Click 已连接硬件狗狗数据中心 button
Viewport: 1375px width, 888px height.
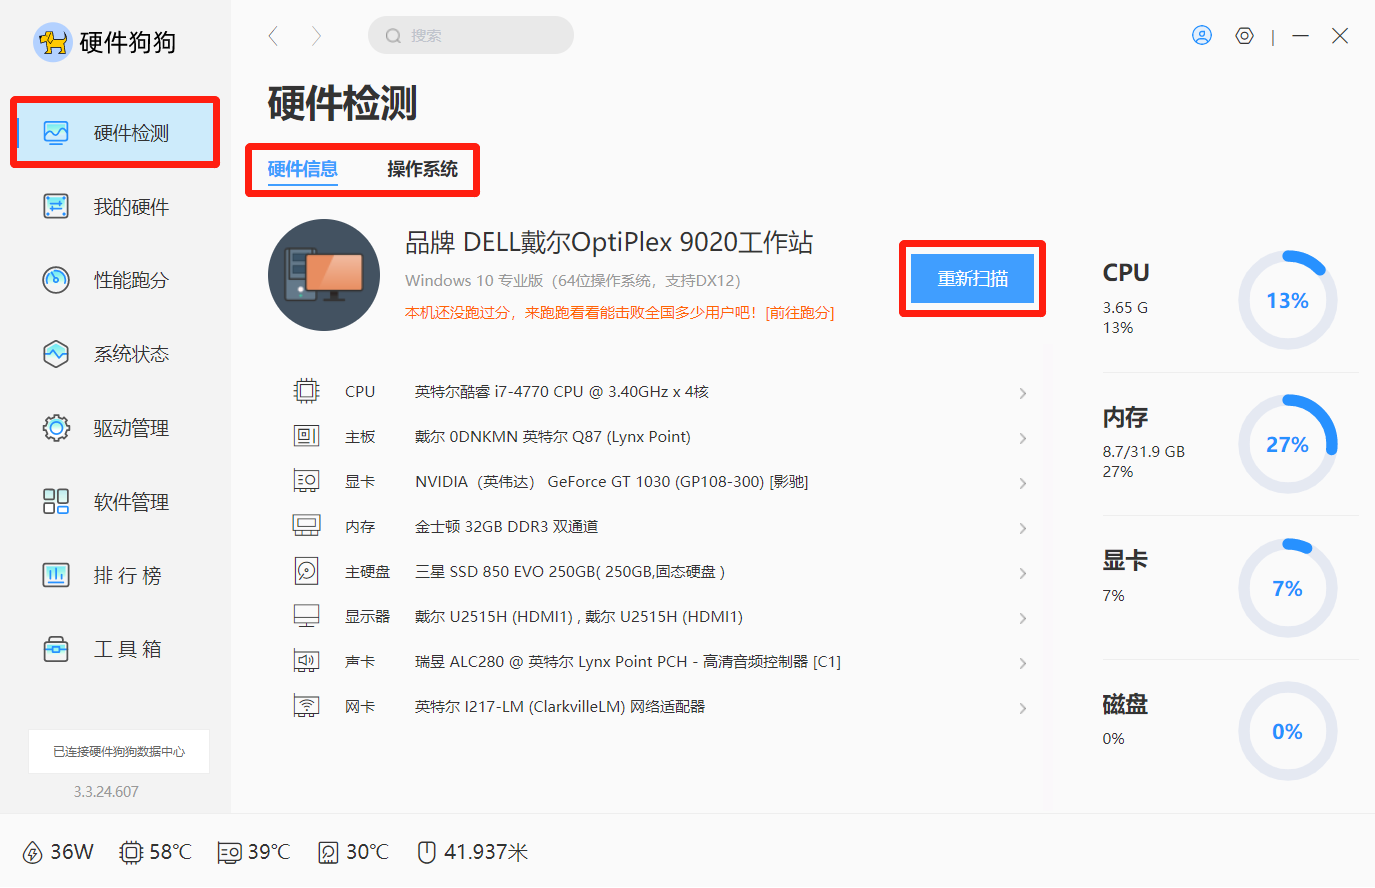coord(119,751)
